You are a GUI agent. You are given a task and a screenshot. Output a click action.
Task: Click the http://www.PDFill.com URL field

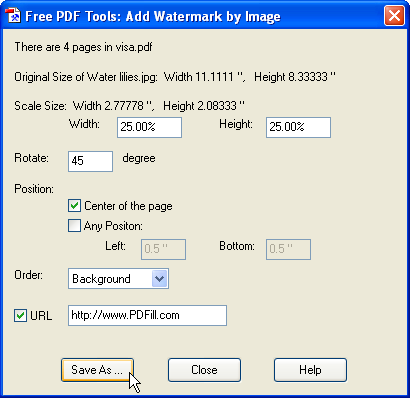point(147,315)
